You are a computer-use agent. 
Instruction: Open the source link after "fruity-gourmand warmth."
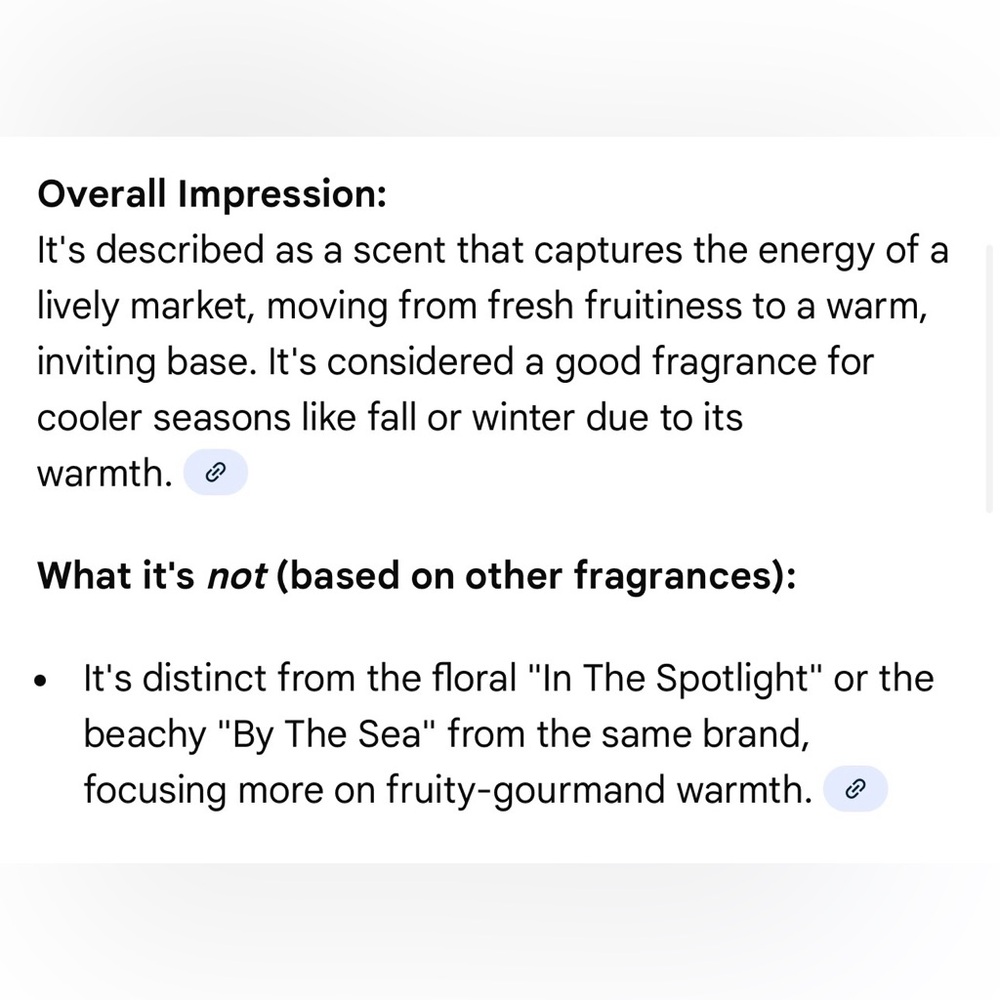(855, 789)
